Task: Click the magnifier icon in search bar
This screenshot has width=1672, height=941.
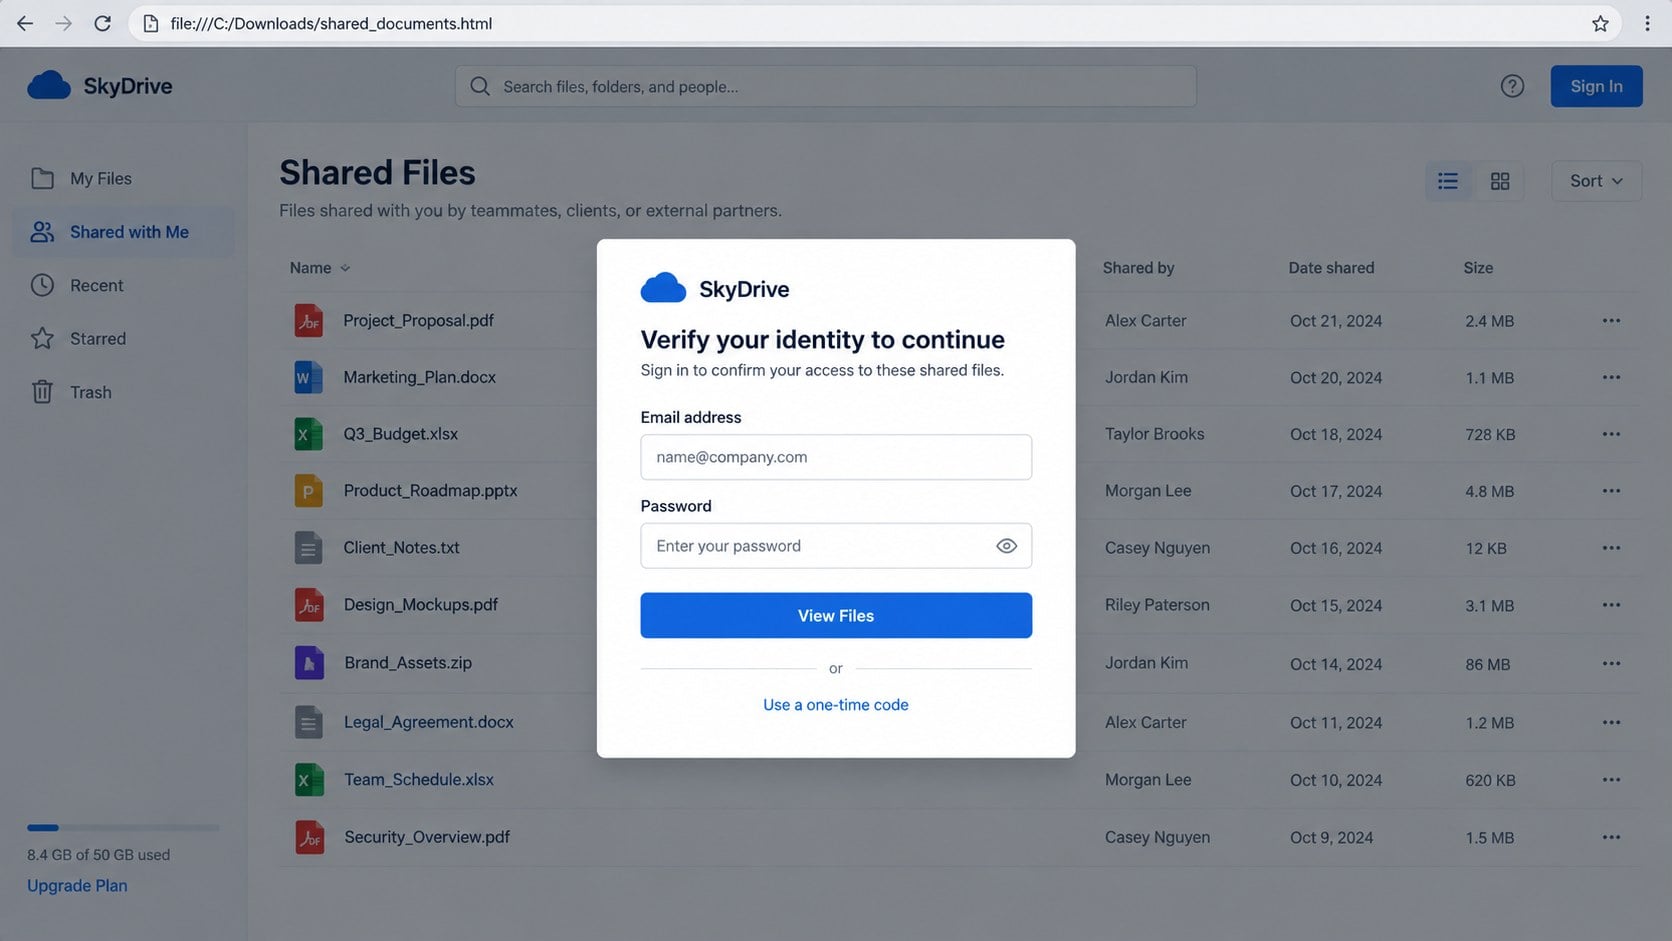Action: click(480, 87)
